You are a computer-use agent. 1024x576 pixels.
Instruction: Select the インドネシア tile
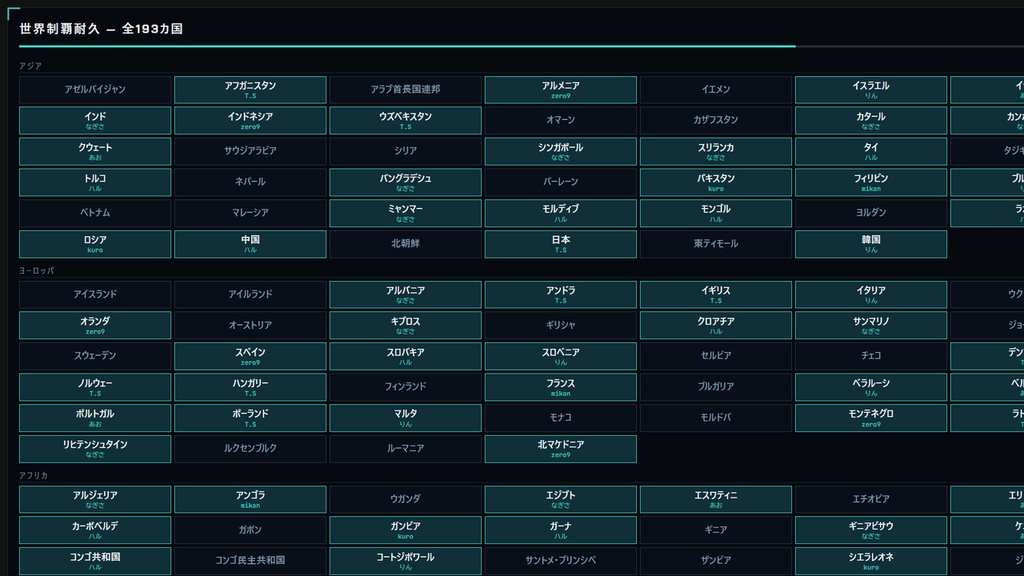coord(250,120)
